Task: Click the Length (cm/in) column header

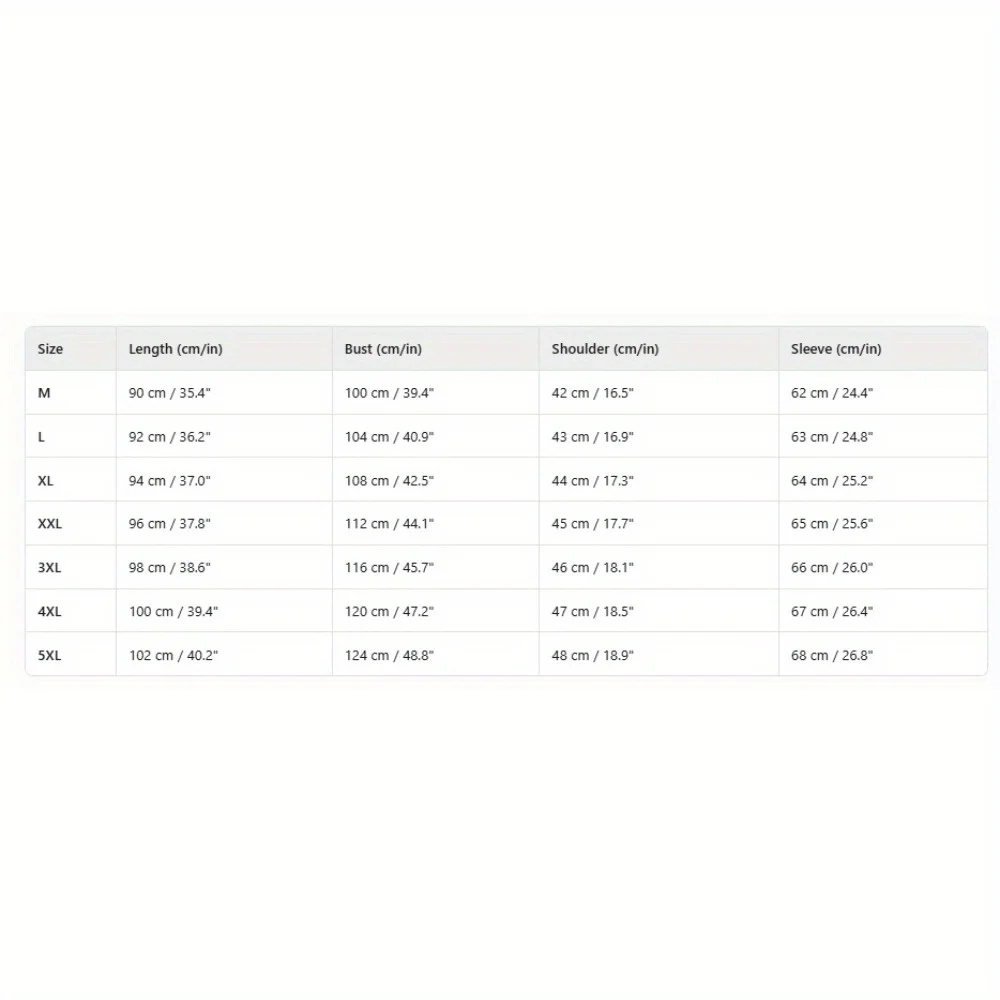Action: 175,349
